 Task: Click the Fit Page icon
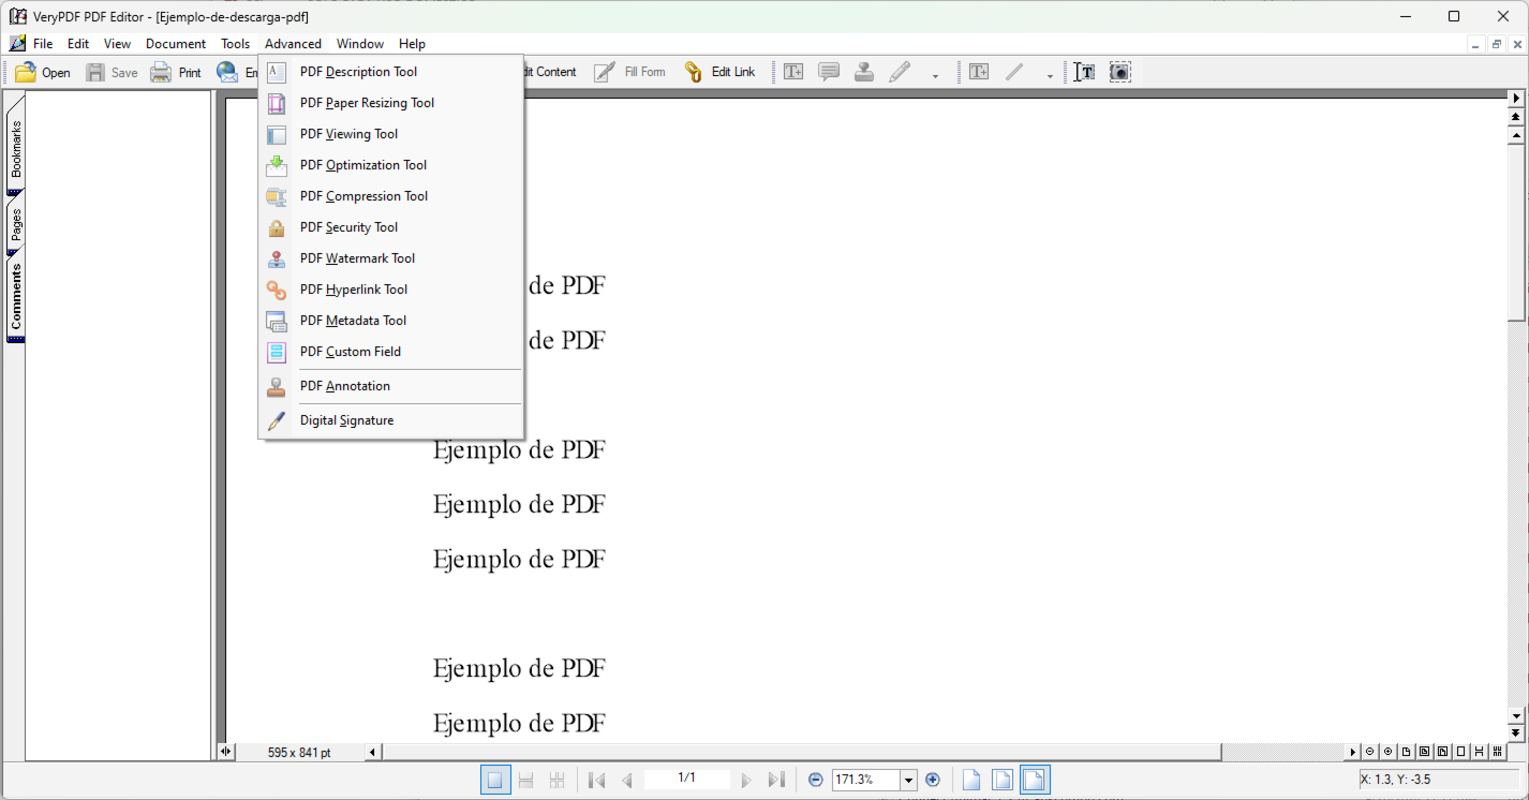[x=1002, y=780]
